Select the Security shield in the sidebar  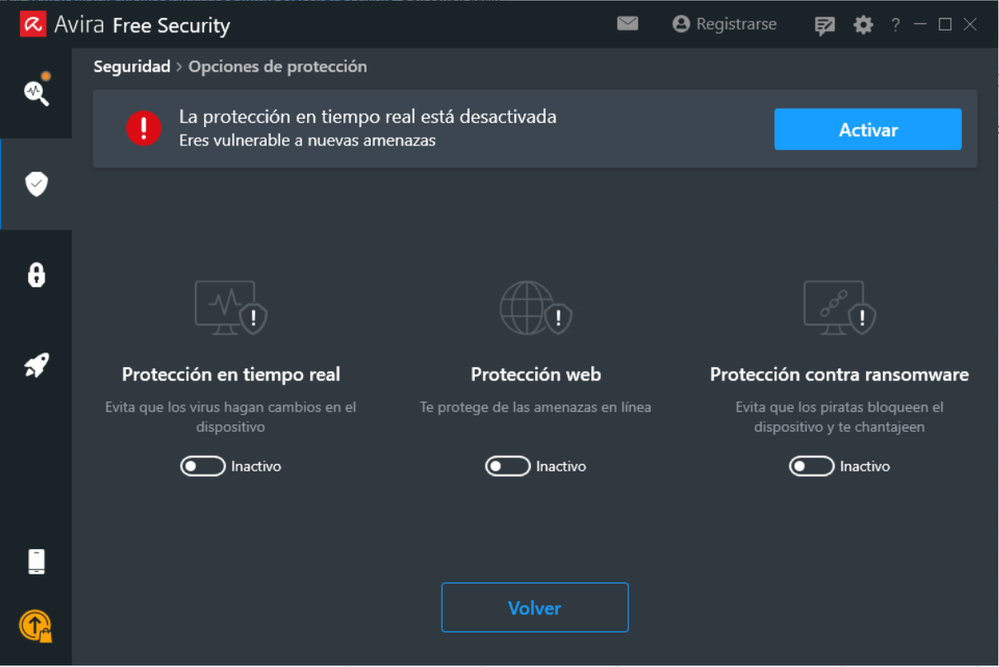(36, 183)
